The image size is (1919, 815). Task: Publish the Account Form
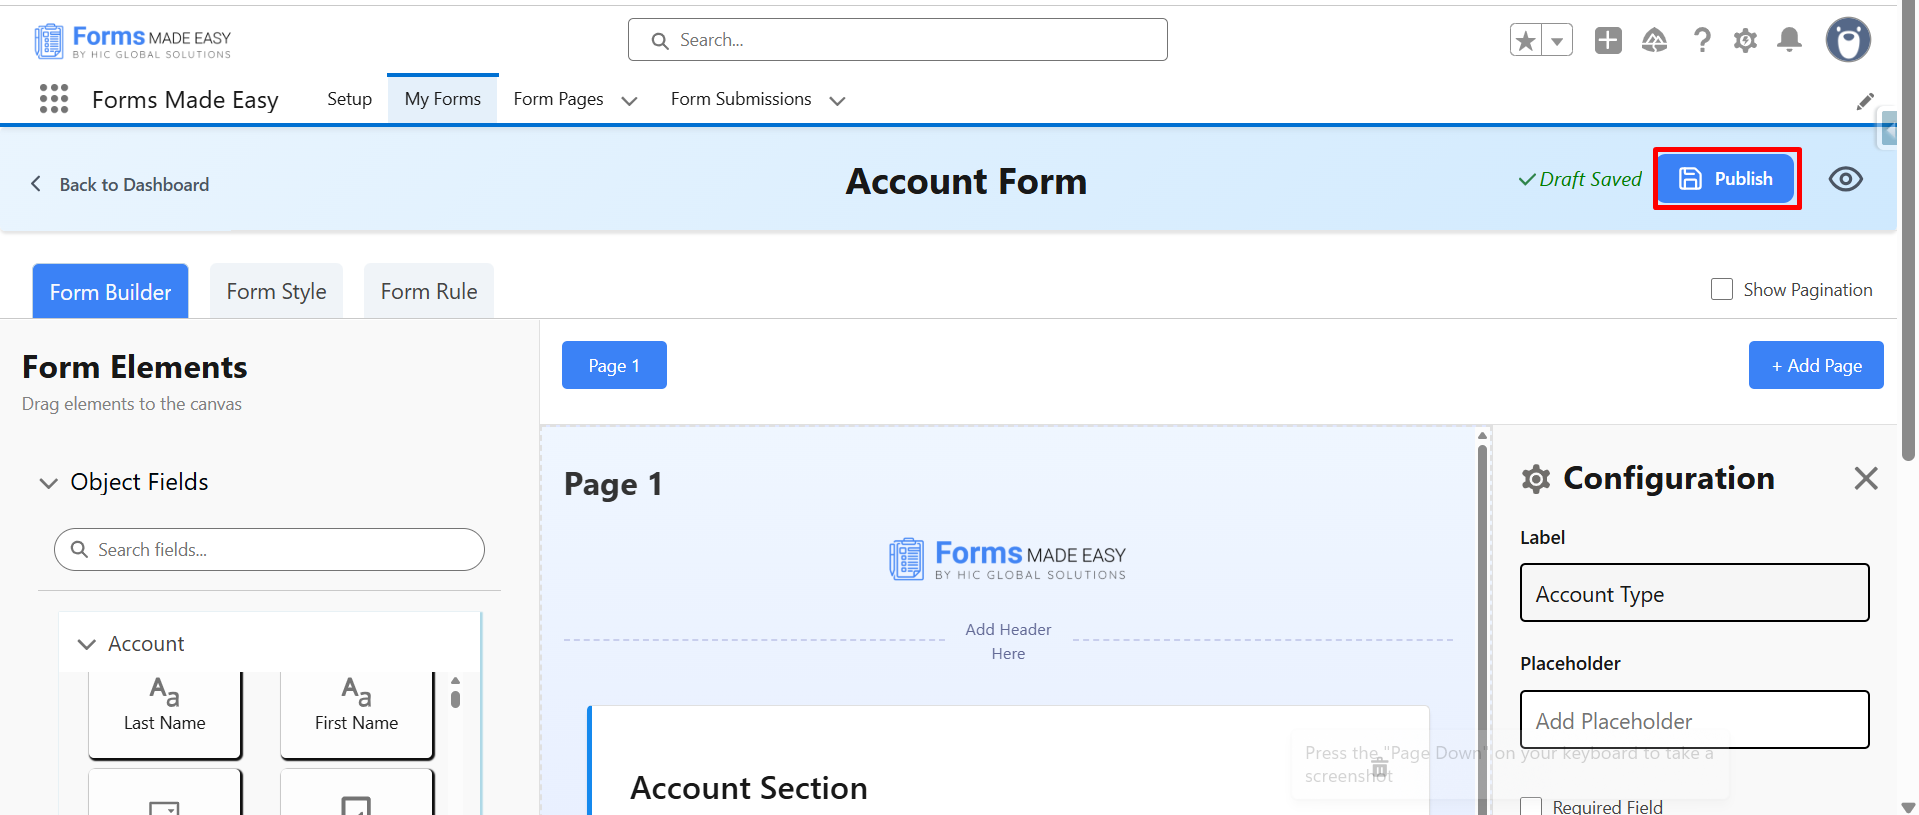coord(1727,179)
